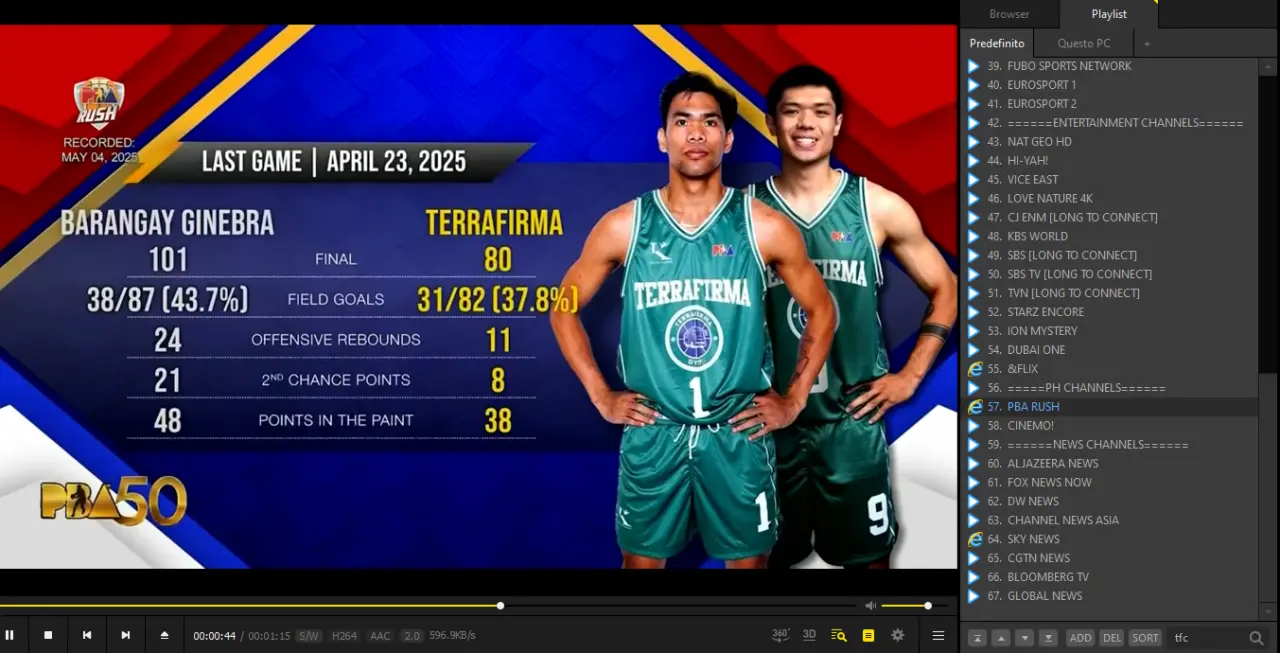Click the play icon beside HI-YAH!
Viewport: 1280px width, 653px height.
974,161
